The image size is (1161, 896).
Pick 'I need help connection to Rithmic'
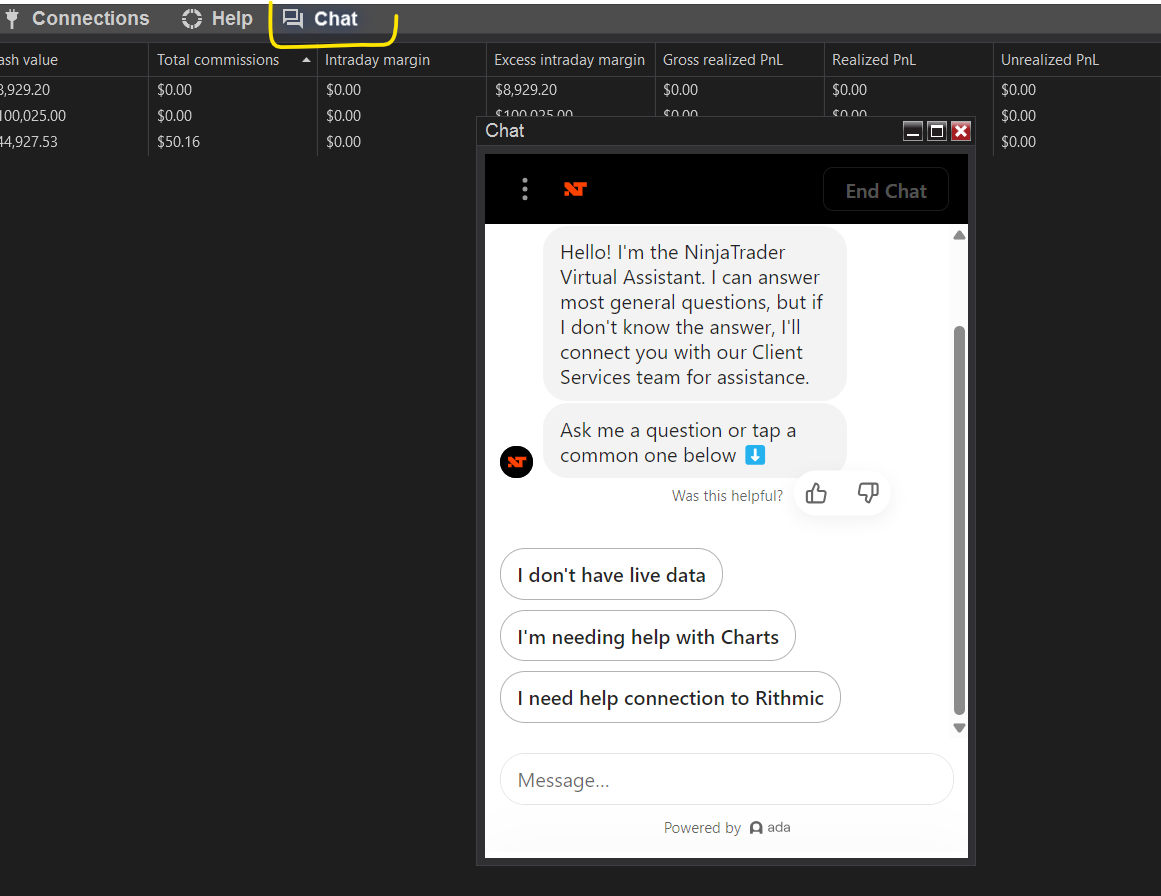point(670,698)
